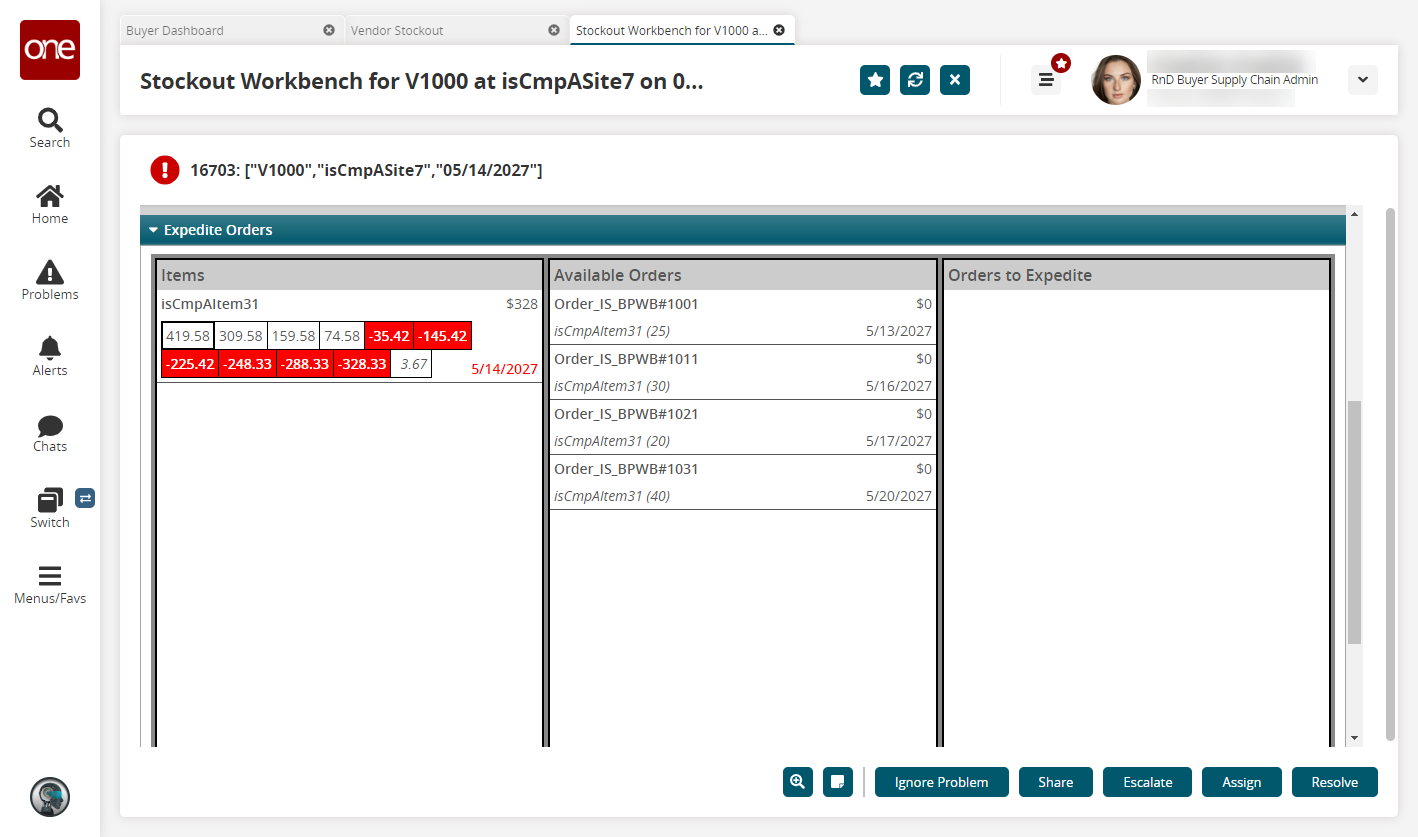
Task: Add page to favorites with star button
Action: click(x=875, y=80)
